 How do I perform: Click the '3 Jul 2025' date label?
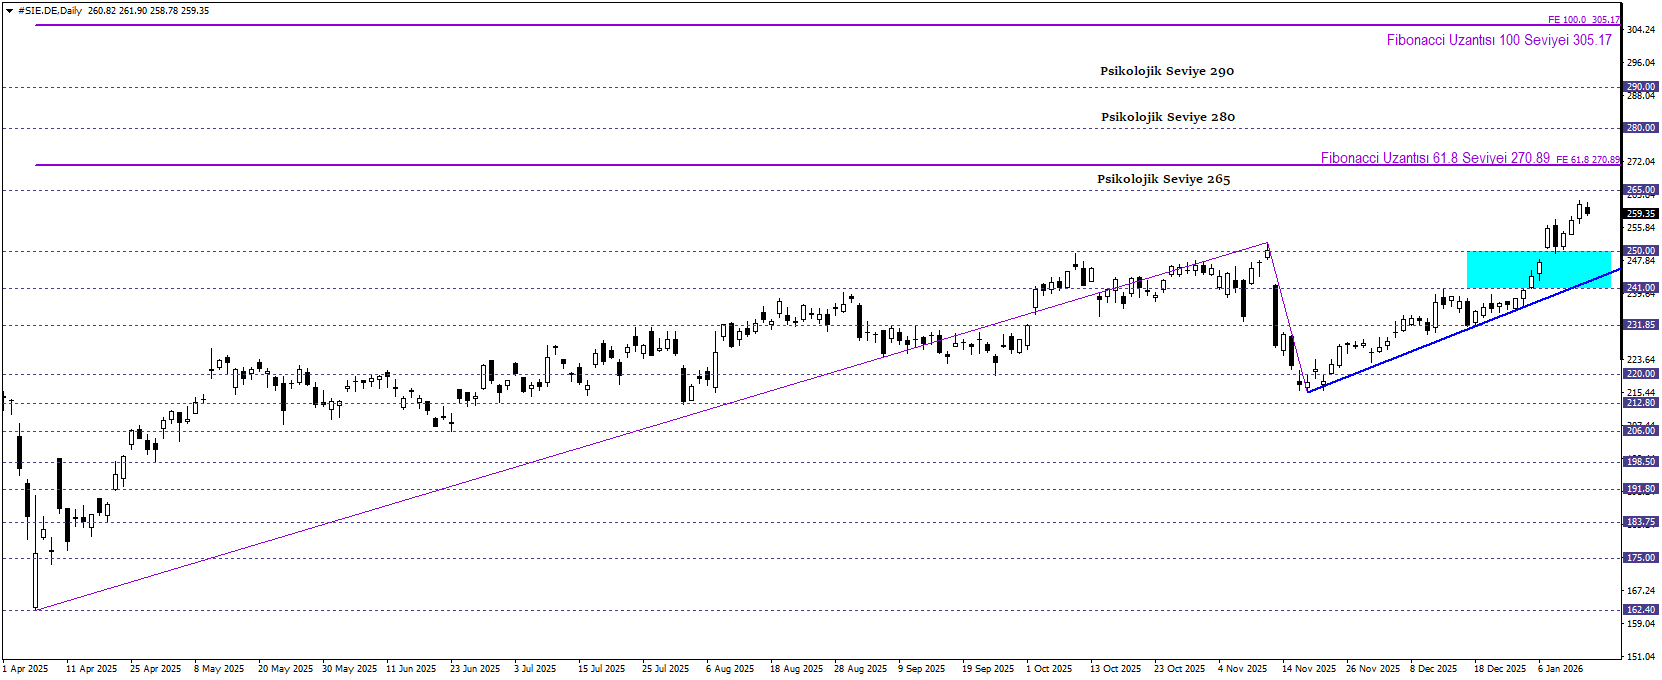[x=535, y=669]
